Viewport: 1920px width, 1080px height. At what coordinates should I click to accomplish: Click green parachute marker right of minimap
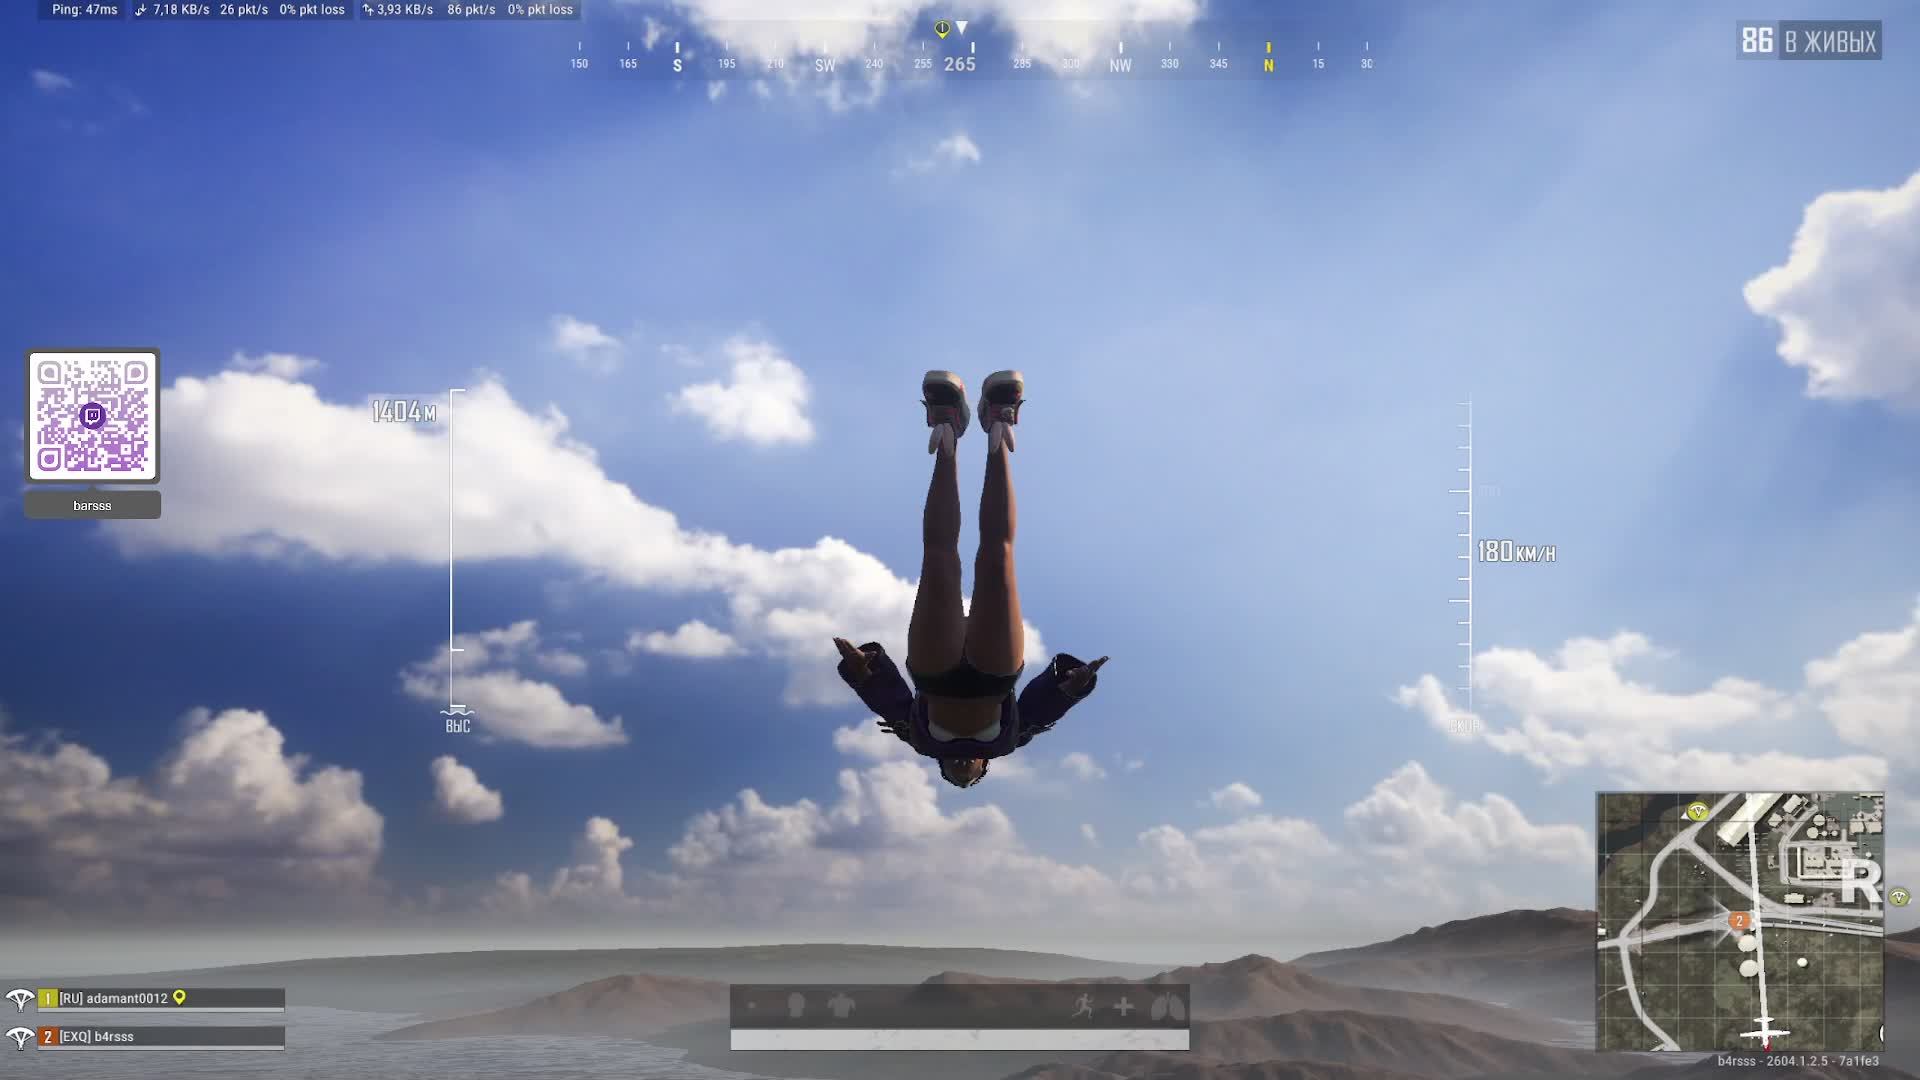[x=1898, y=897]
